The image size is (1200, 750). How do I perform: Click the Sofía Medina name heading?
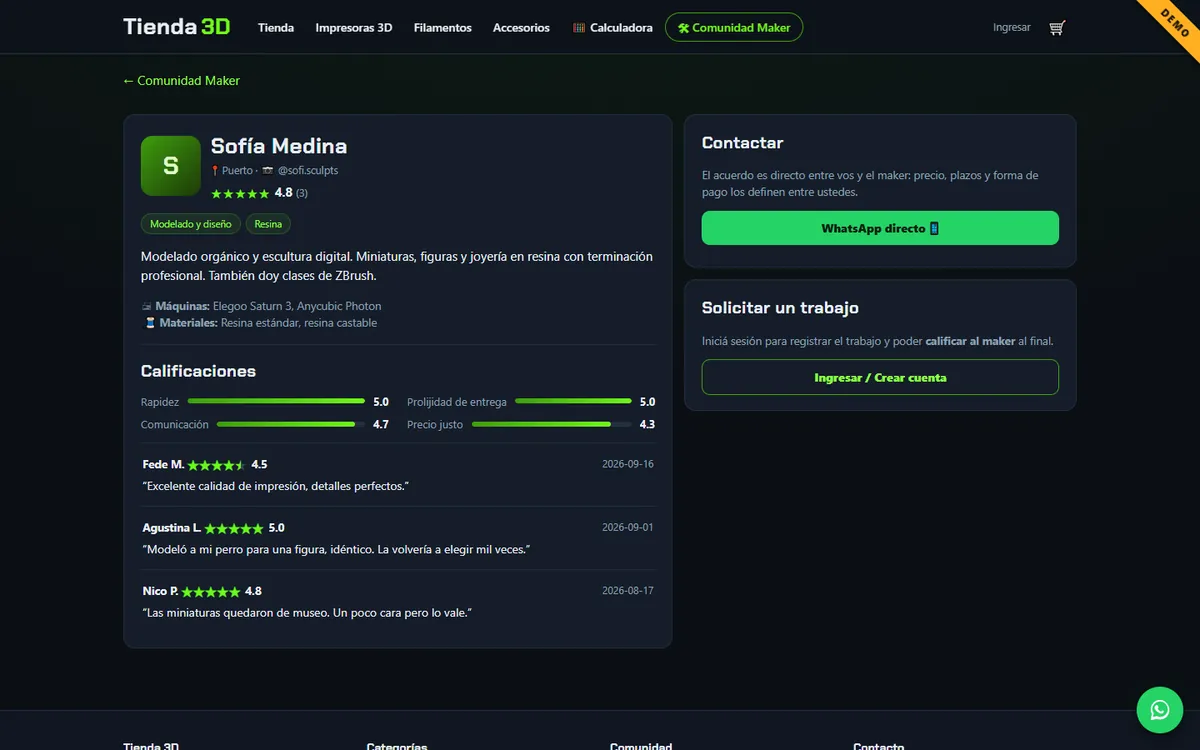point(279,146)
